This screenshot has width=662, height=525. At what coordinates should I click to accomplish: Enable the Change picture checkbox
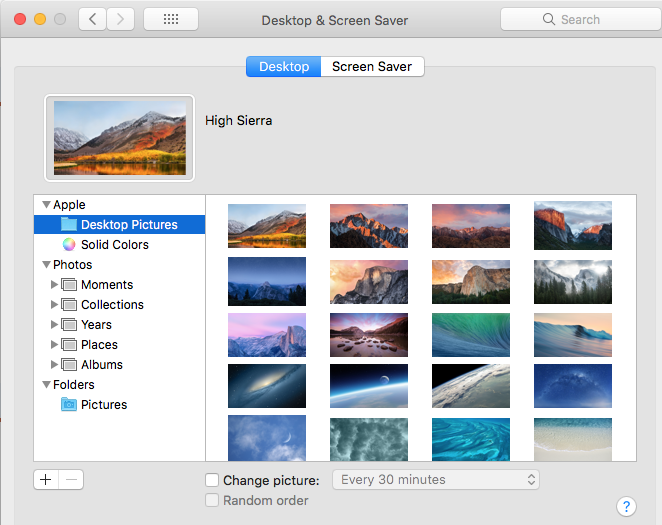click(212, 480)
